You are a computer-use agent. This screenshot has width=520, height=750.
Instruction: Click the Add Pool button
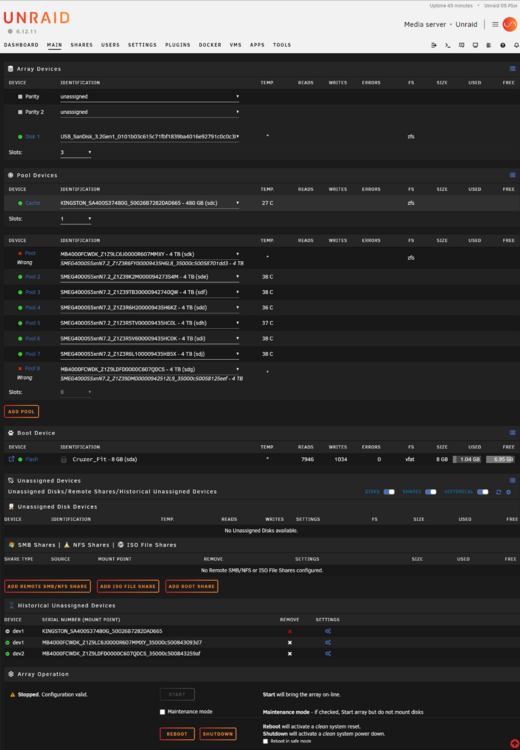[x=22, y=411]
